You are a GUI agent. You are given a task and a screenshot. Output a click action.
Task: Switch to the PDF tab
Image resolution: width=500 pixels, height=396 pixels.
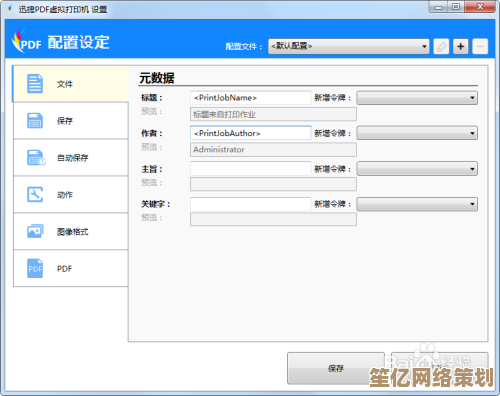(71, 268)
